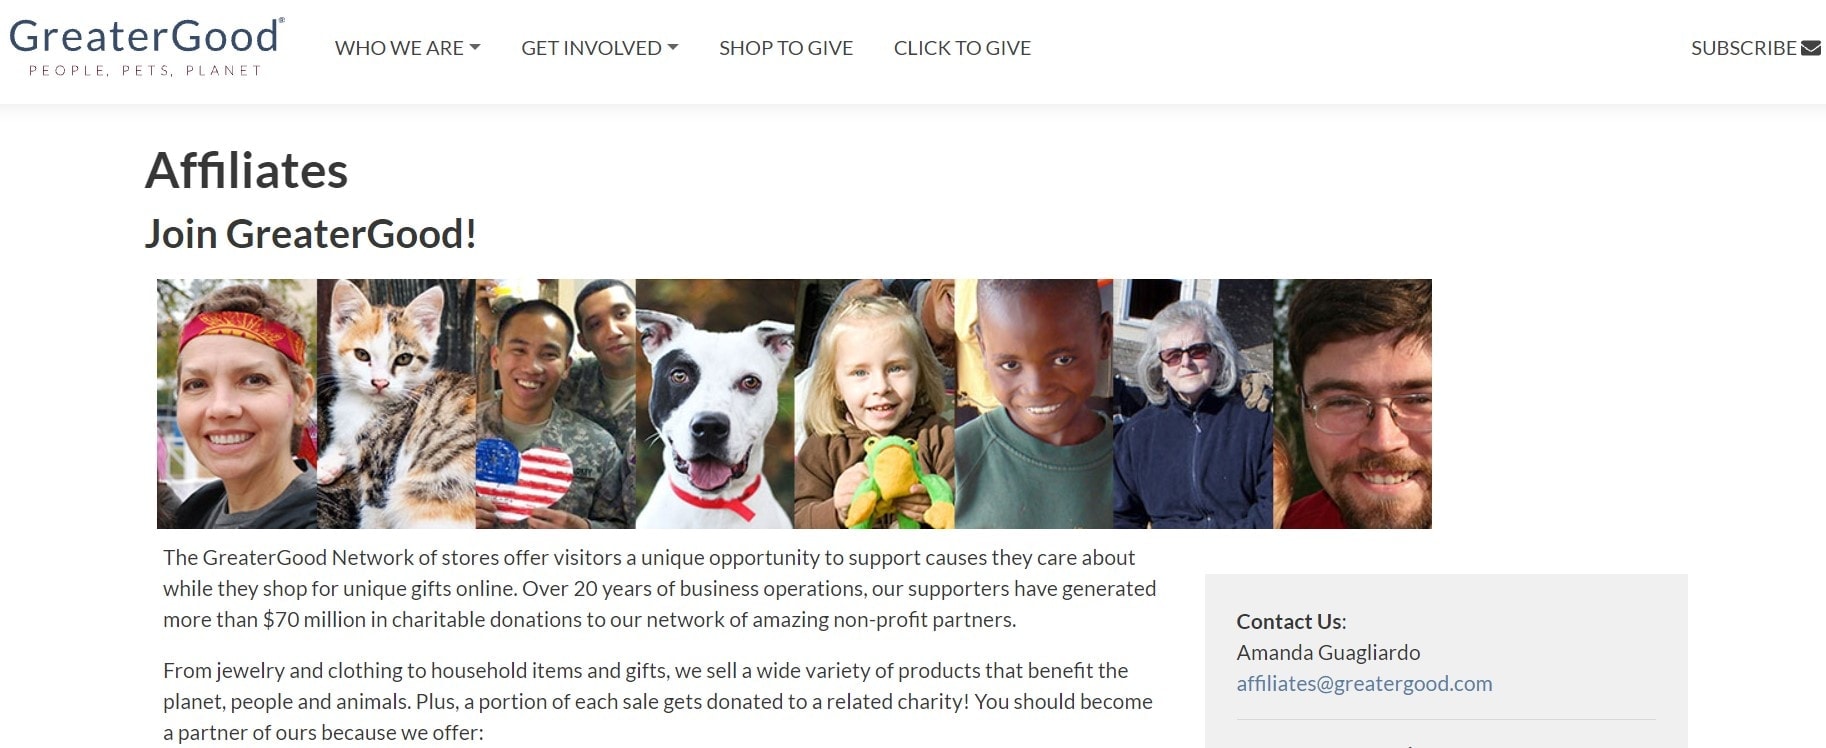Open the WHO WE ARE menu
The width and height of the screenshot is (1826, 748).
click(x=407, y=48)
